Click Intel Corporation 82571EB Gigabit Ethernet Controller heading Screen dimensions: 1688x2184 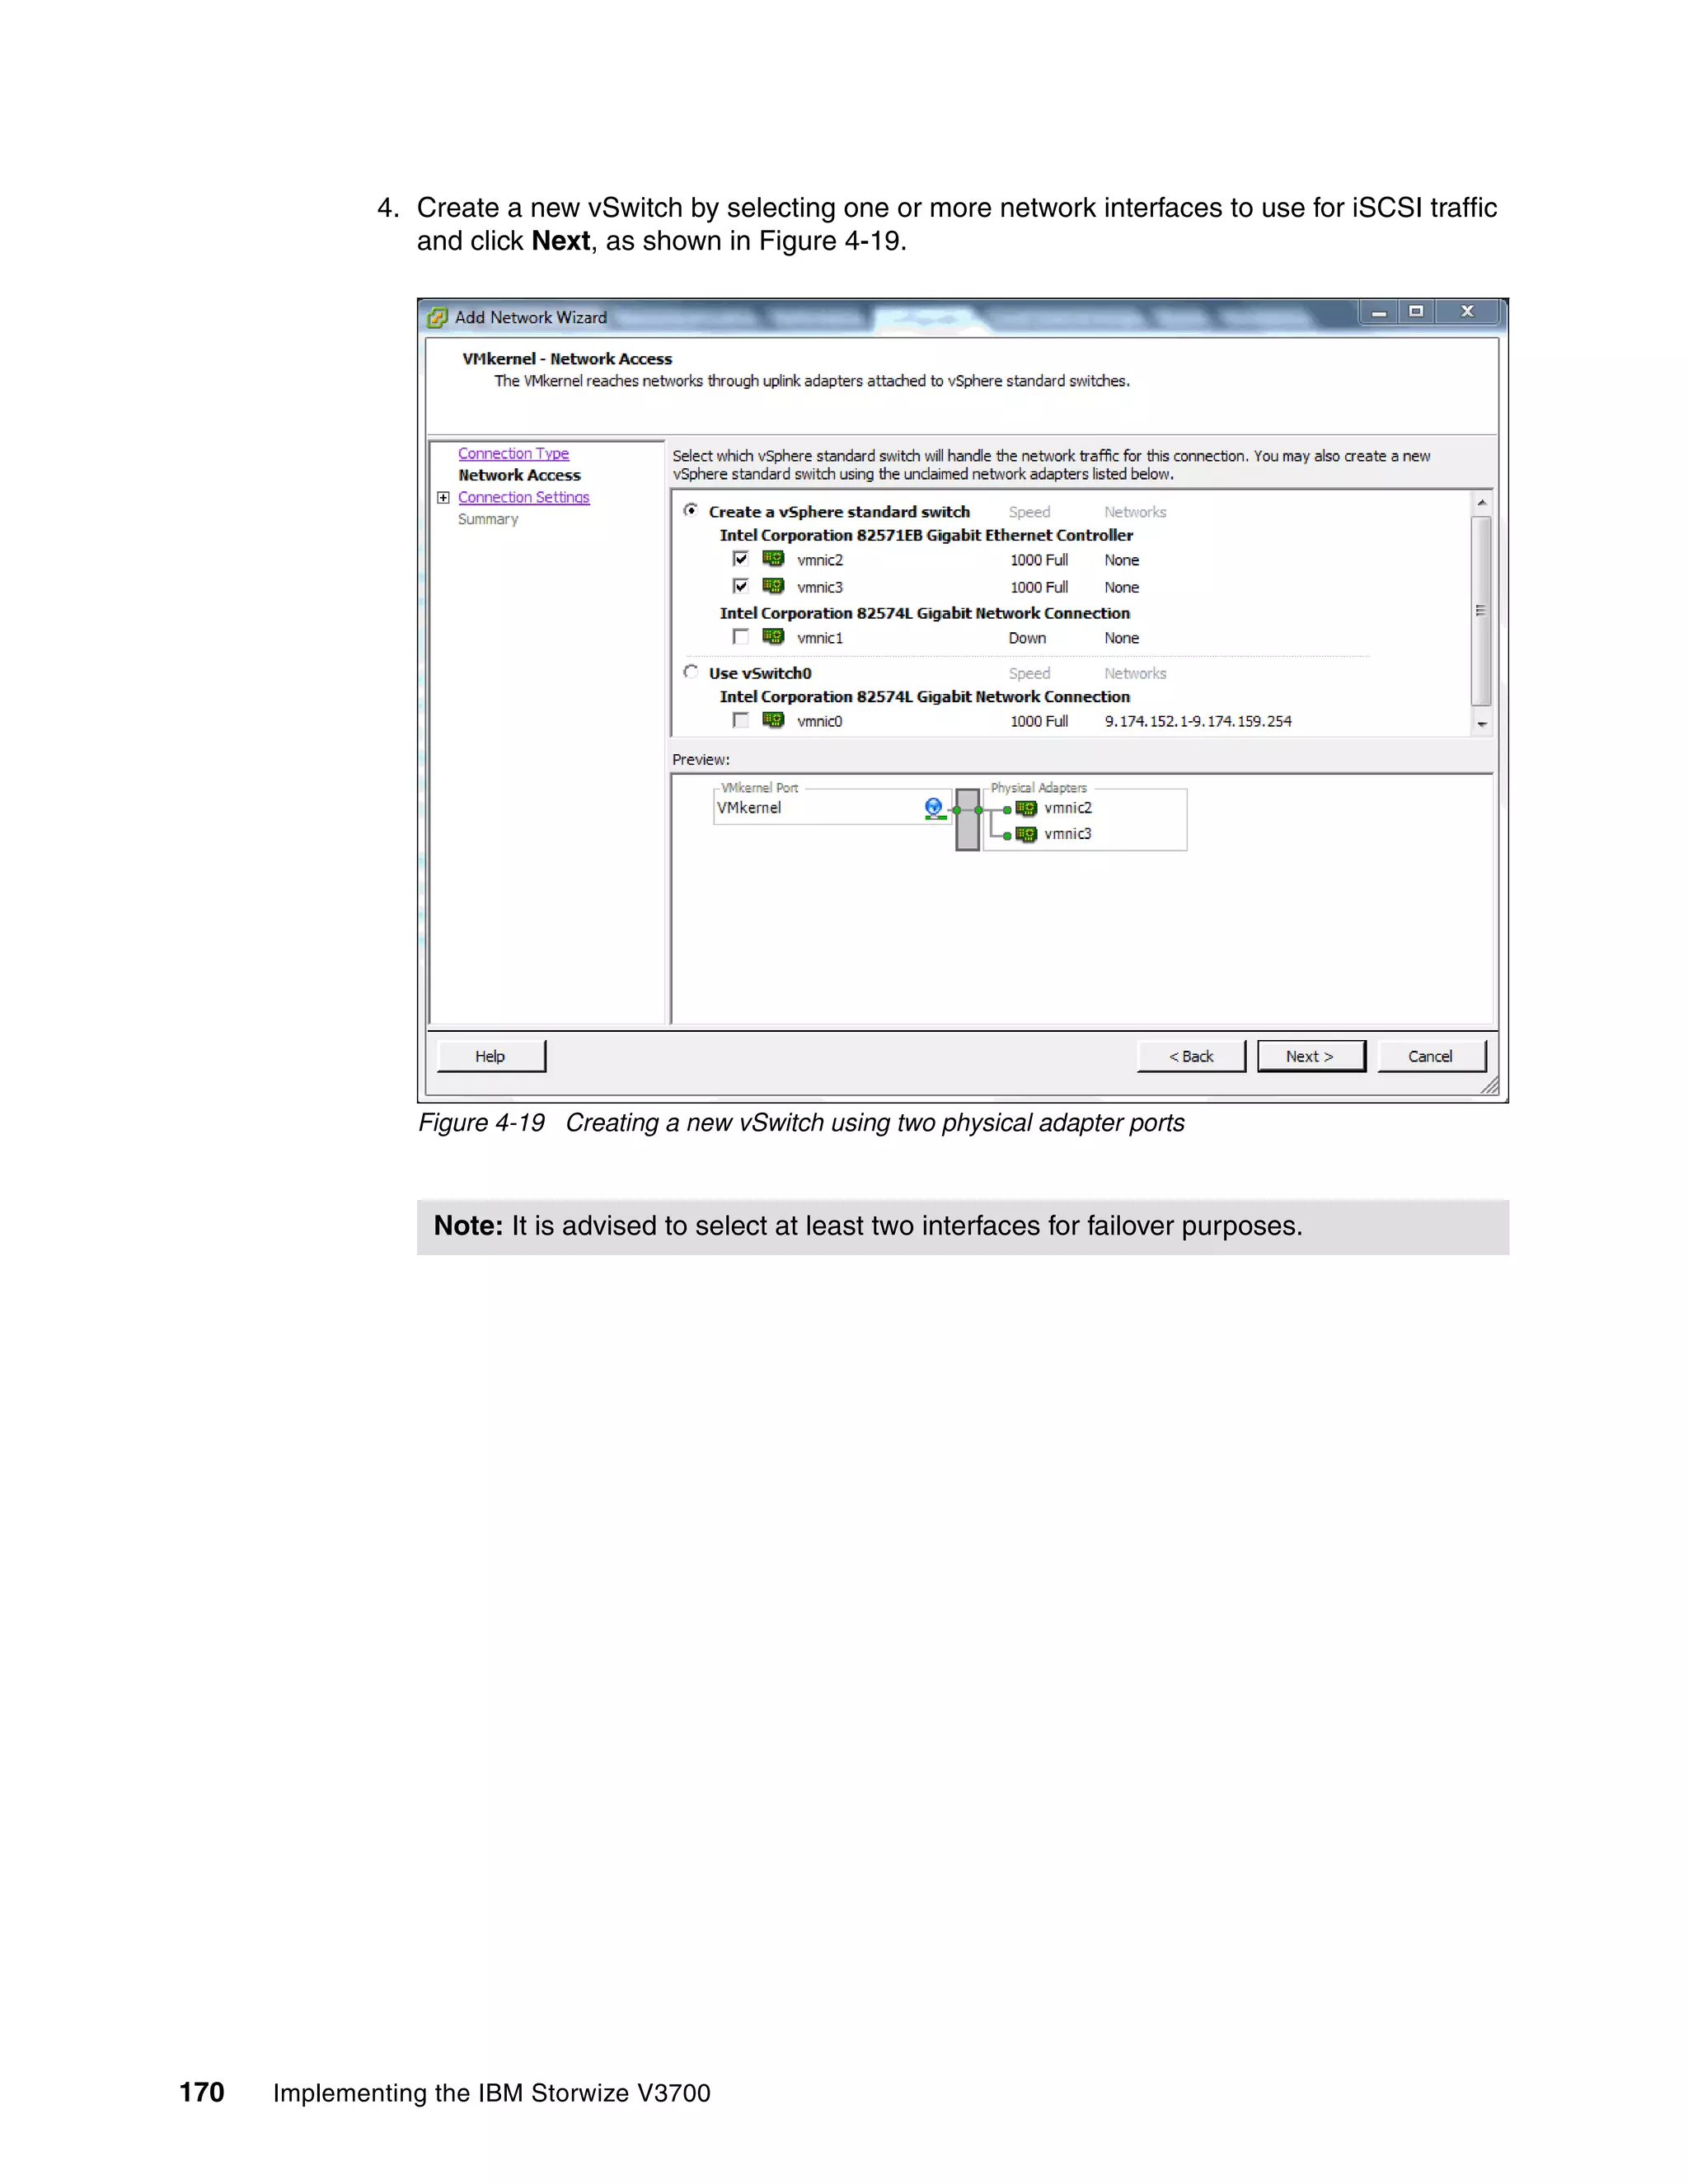(x=926, y=535)
